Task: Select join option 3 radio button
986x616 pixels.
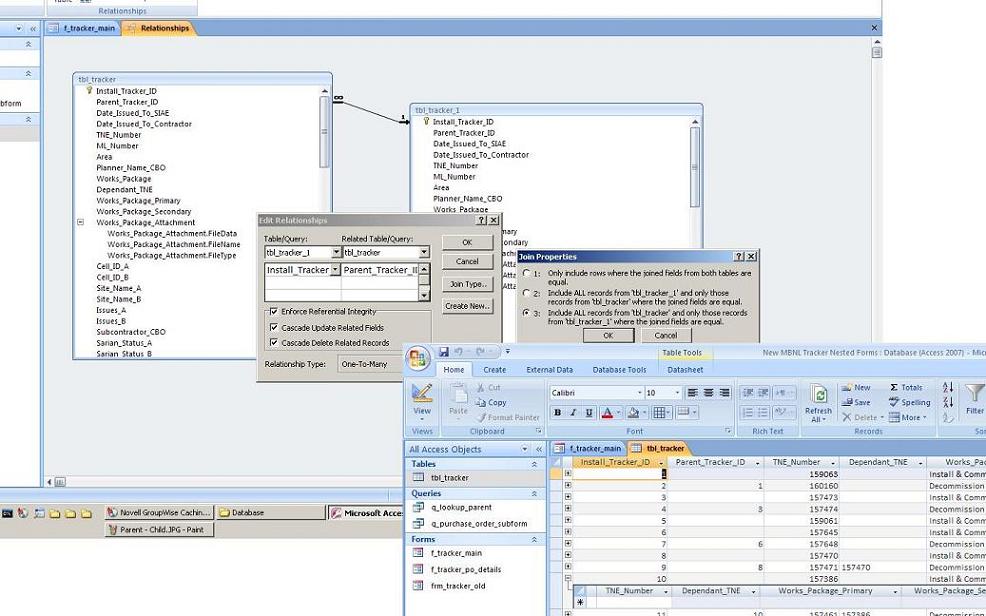Action: tap(527, 312)
